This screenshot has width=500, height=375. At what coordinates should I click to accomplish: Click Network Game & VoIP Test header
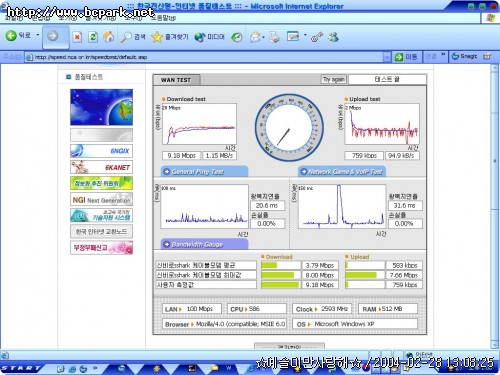click(x=341, y=171)
